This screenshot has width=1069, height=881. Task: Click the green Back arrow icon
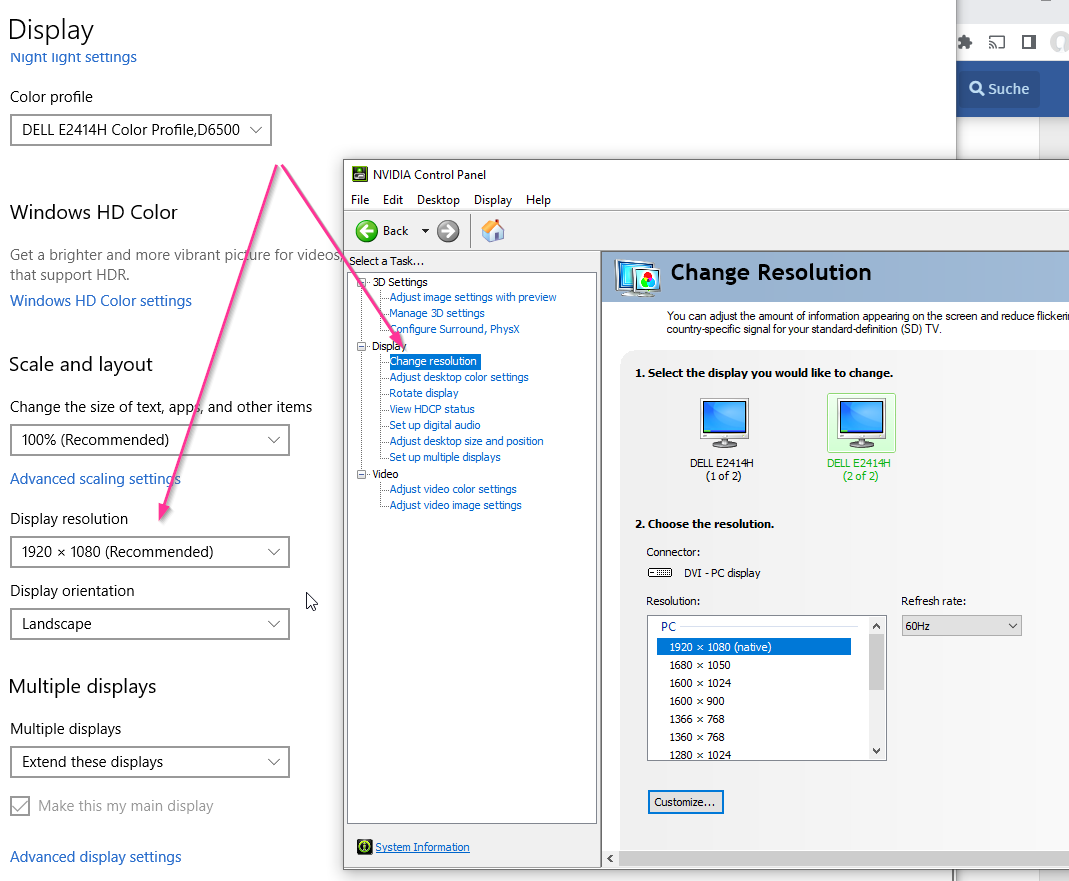pos(367,231)
